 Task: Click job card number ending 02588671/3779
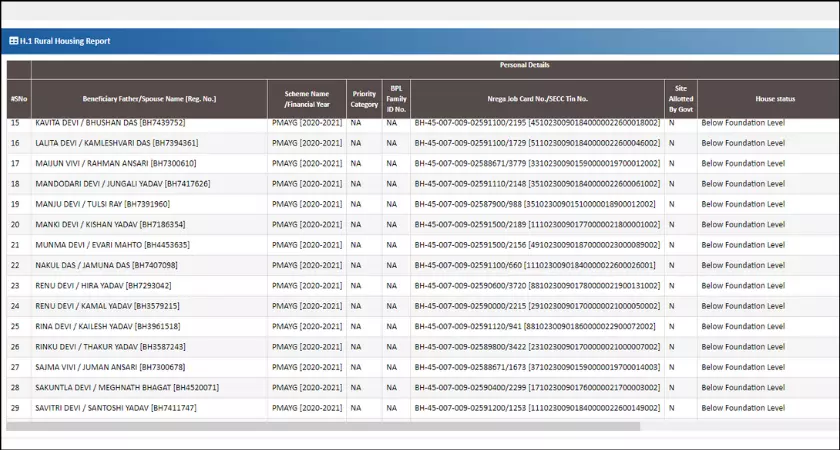pyautogui.click(x=537, y=163)
